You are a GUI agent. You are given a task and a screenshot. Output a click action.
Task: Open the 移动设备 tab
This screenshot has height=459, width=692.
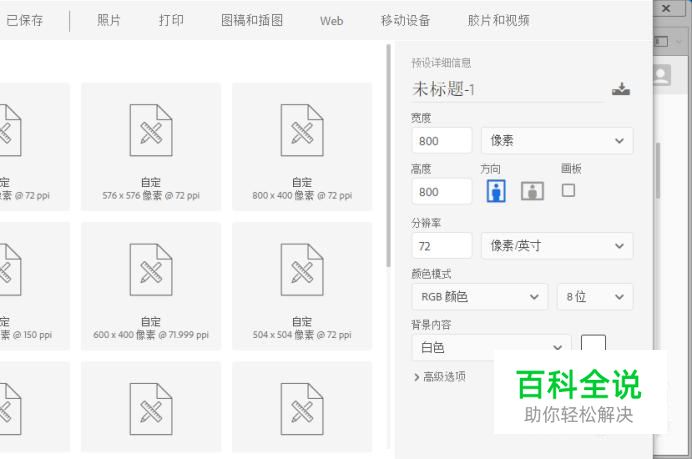click(x=406, y=20)
